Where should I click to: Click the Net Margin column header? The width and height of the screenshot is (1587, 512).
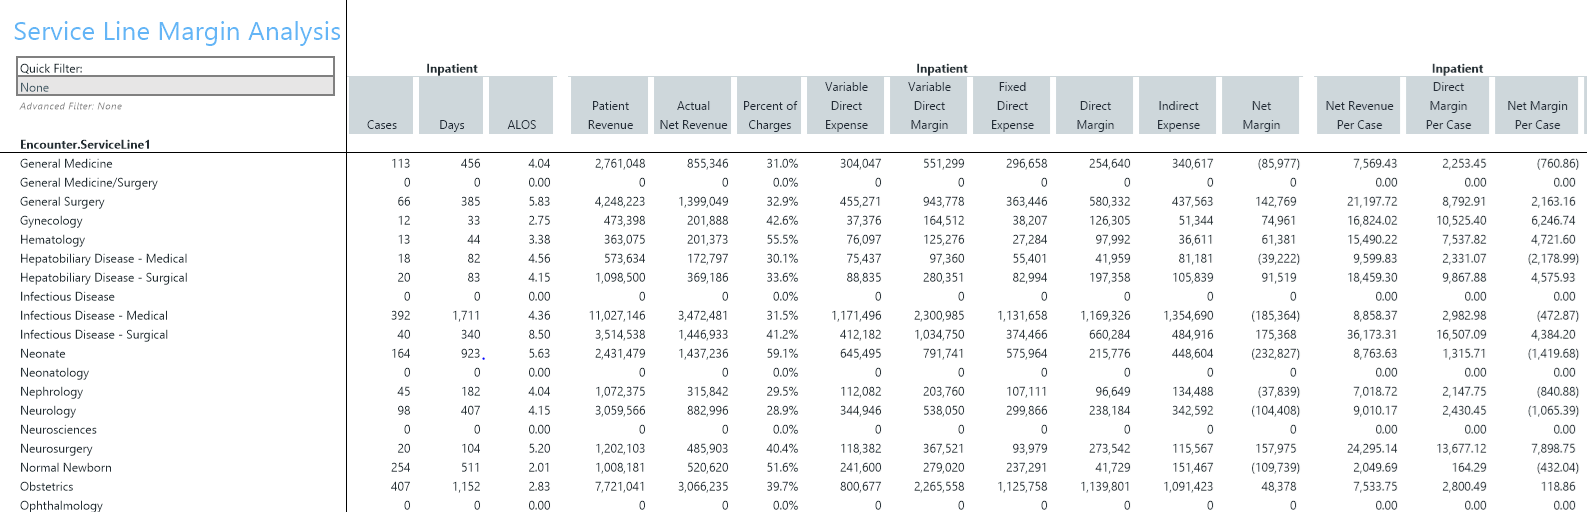1261,105
